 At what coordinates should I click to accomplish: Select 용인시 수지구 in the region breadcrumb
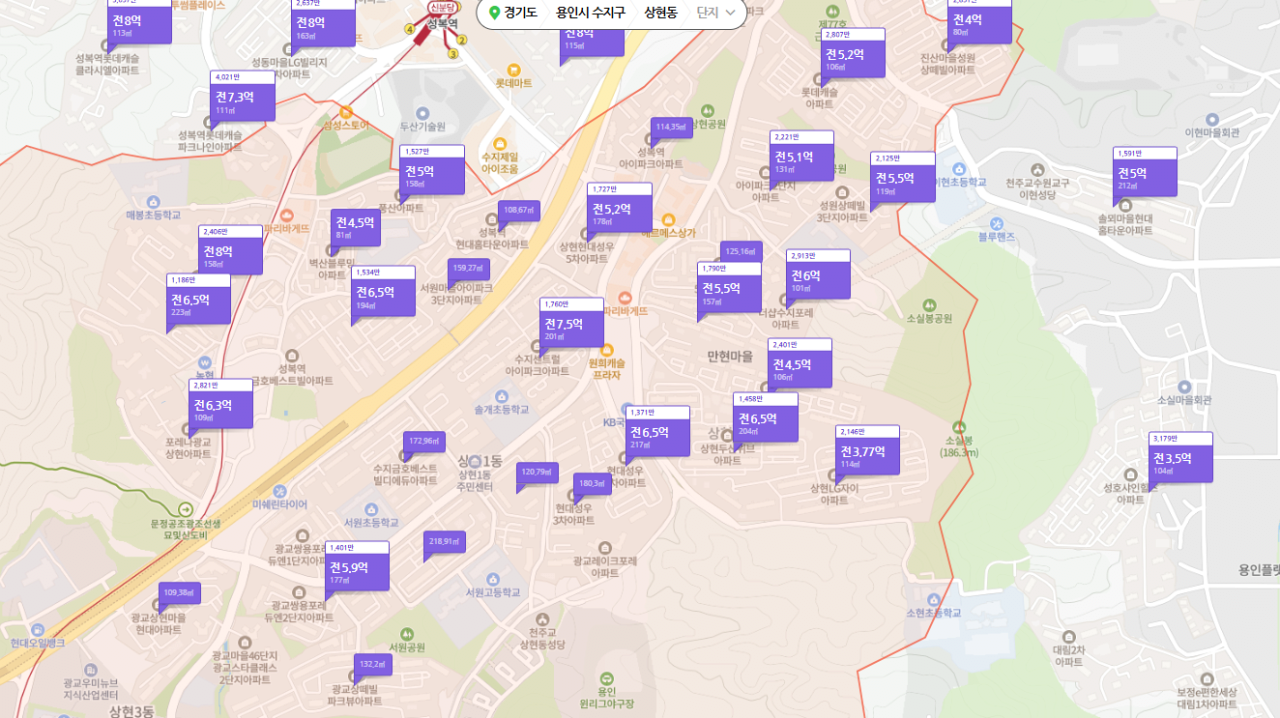point(590,13)
